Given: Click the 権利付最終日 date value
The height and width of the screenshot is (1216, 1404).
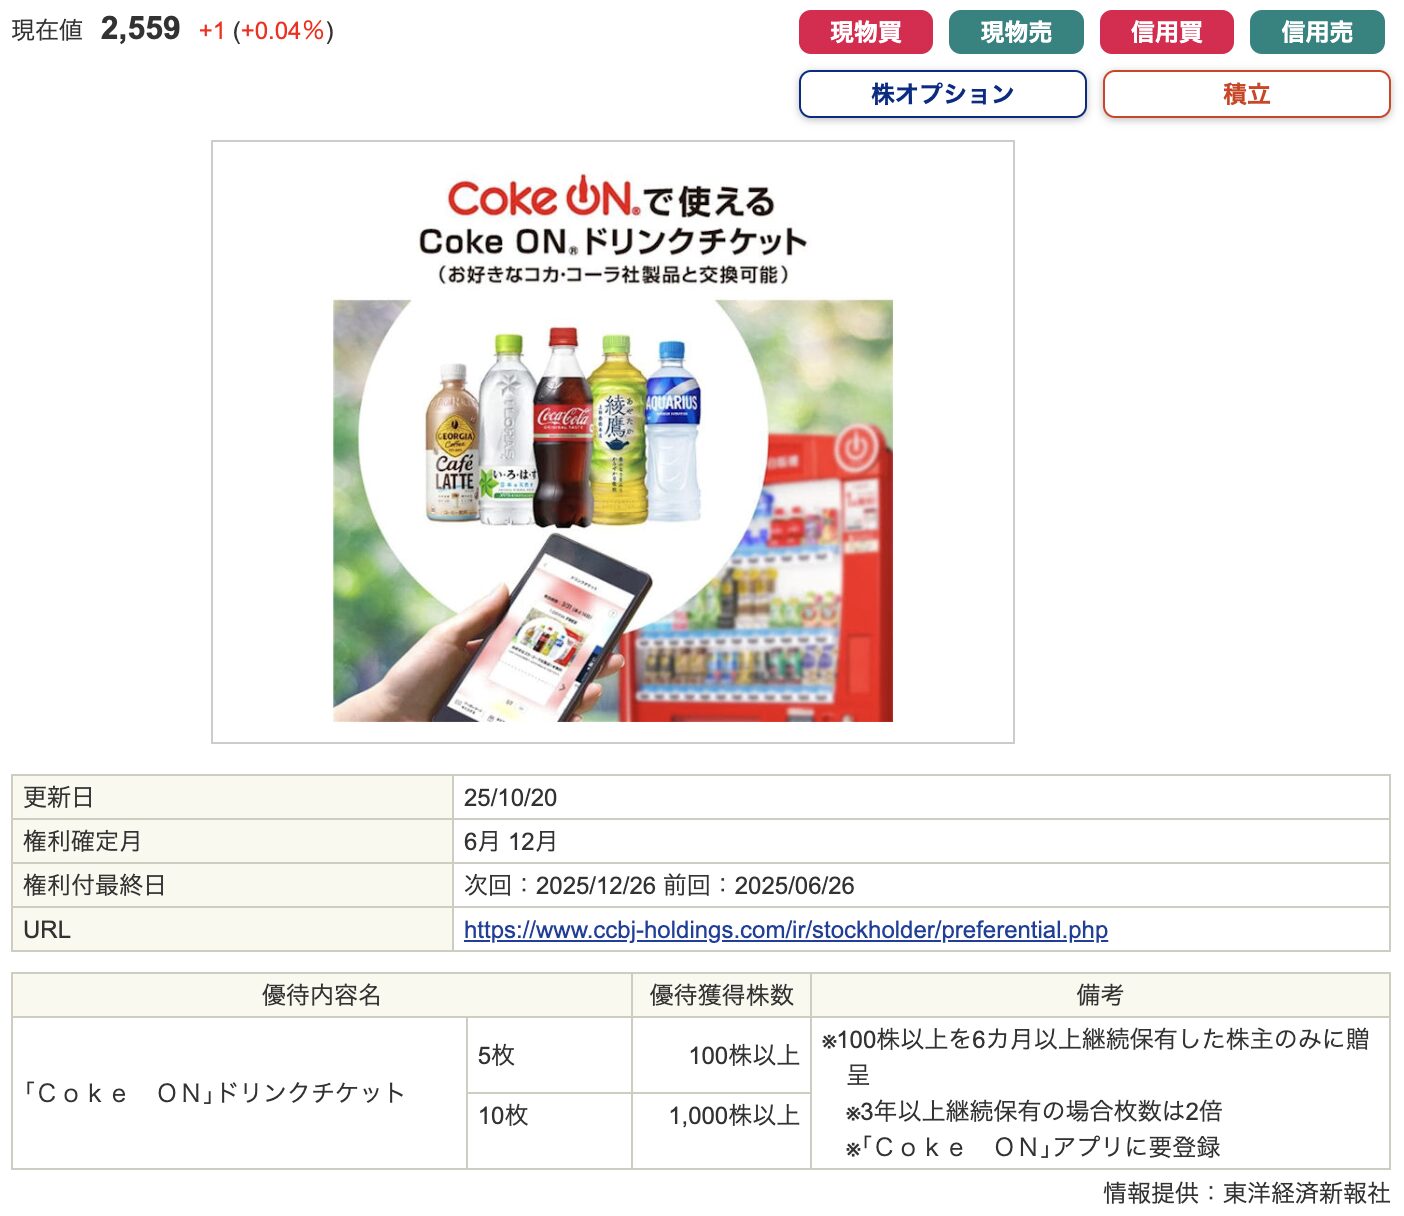Looking at the screenshot, I should click(659, 886).
